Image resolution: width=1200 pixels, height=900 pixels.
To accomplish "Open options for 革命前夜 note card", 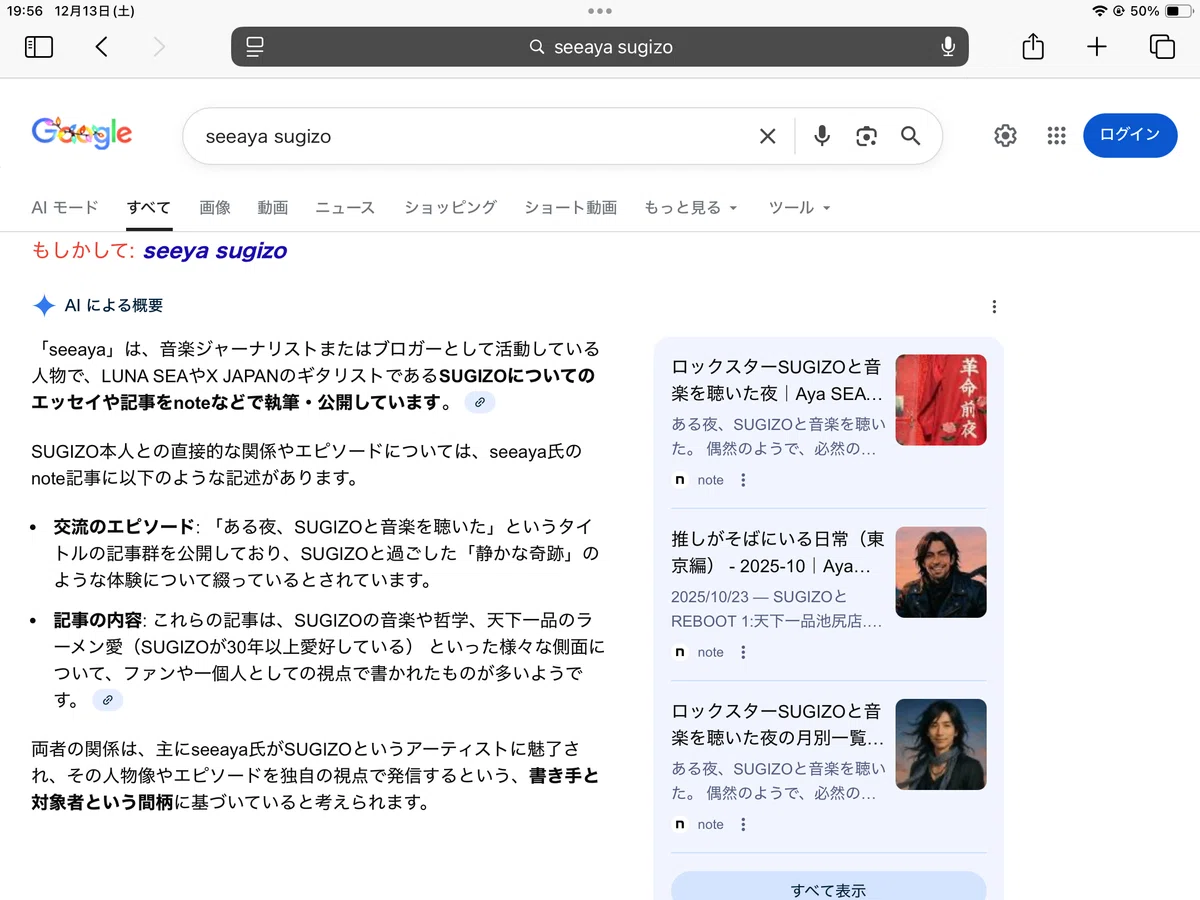I will 743,480.
